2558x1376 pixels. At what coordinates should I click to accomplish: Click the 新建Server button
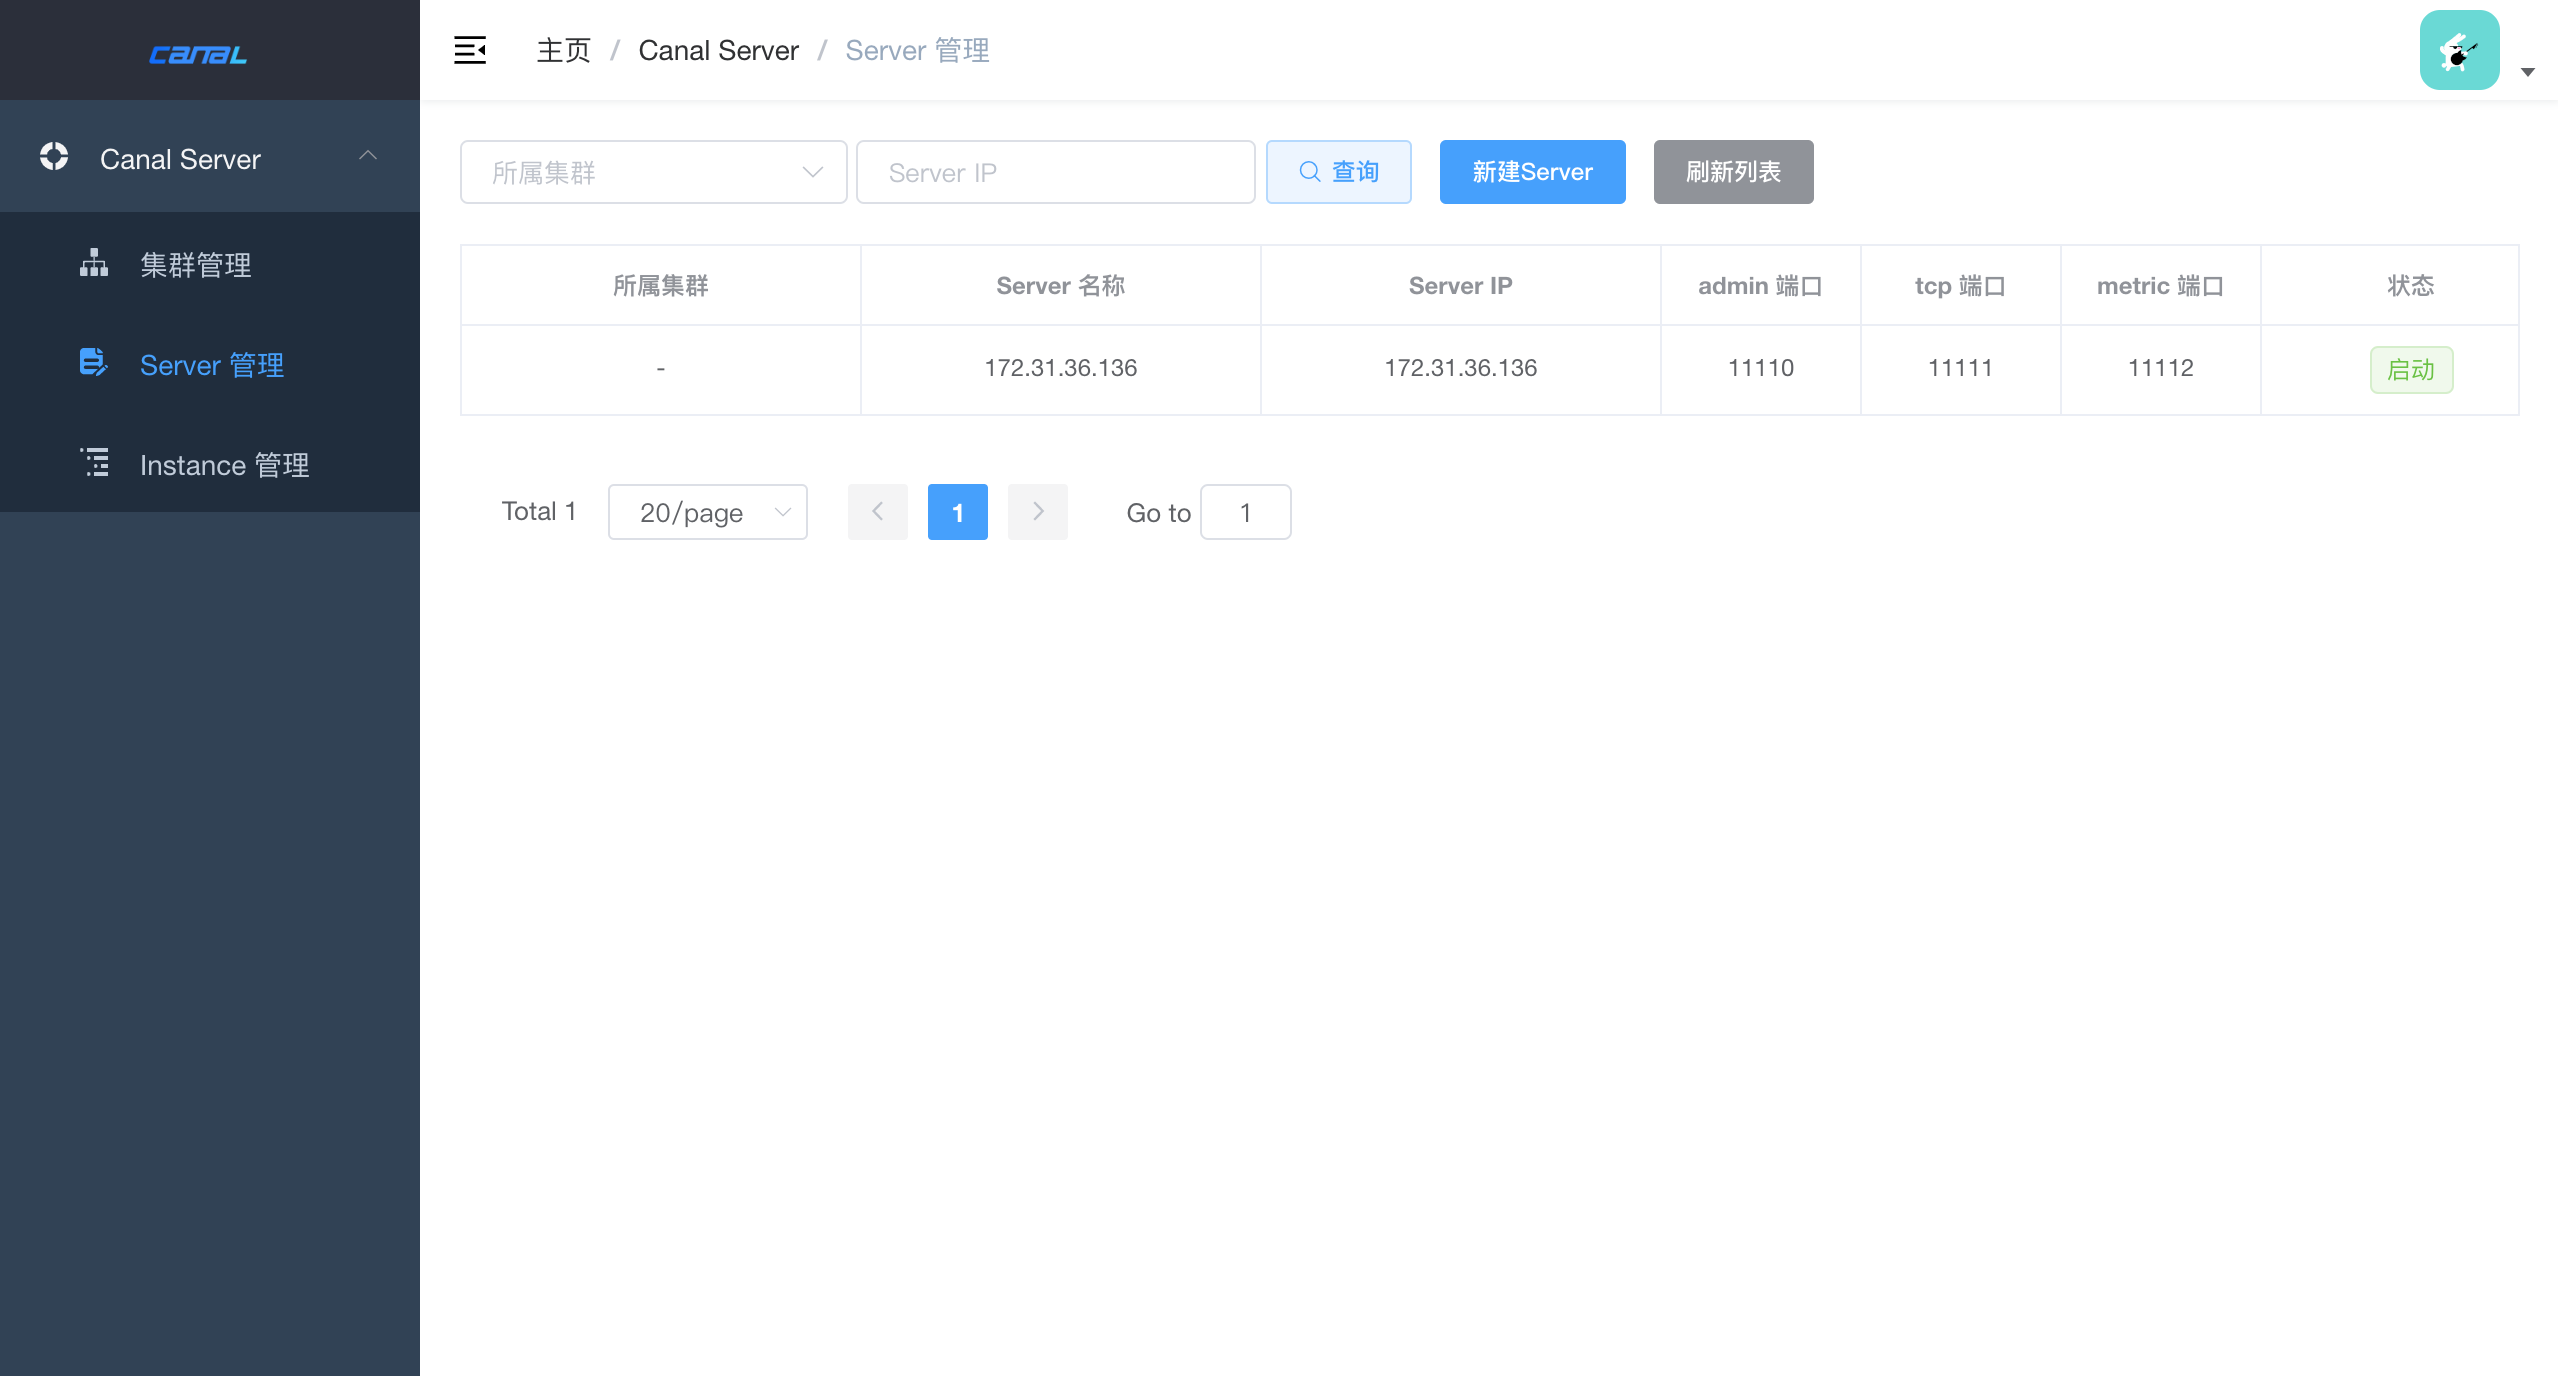coord(1532,172)
